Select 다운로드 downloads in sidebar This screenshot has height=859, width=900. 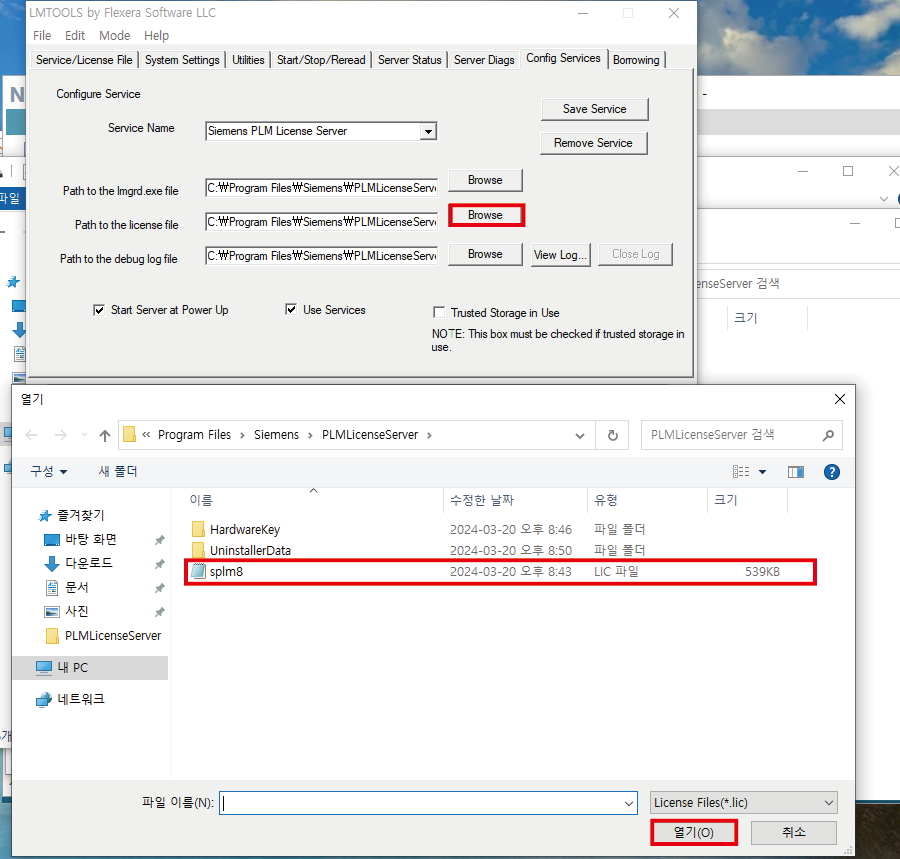click(x=88, y=563)
